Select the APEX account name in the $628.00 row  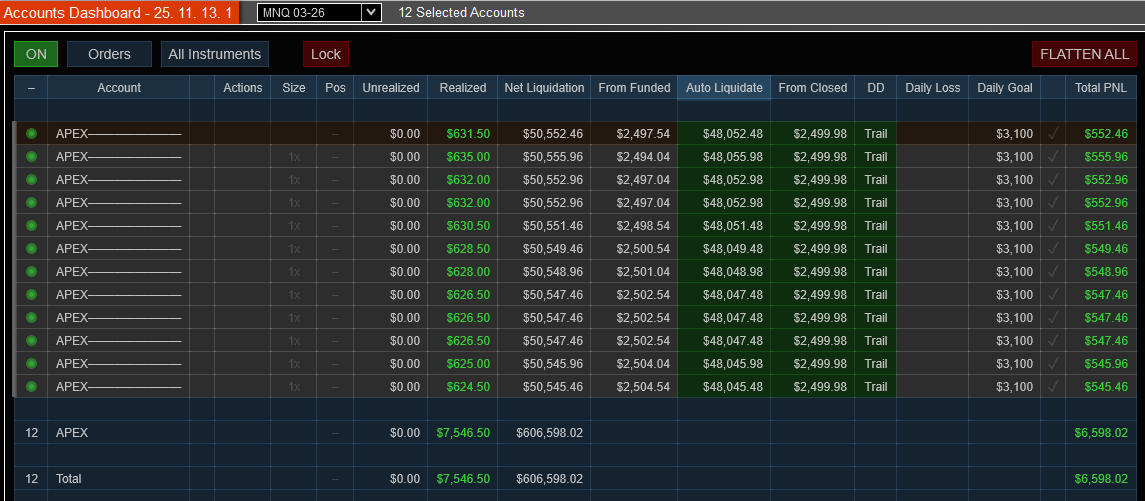coord(118,272)
